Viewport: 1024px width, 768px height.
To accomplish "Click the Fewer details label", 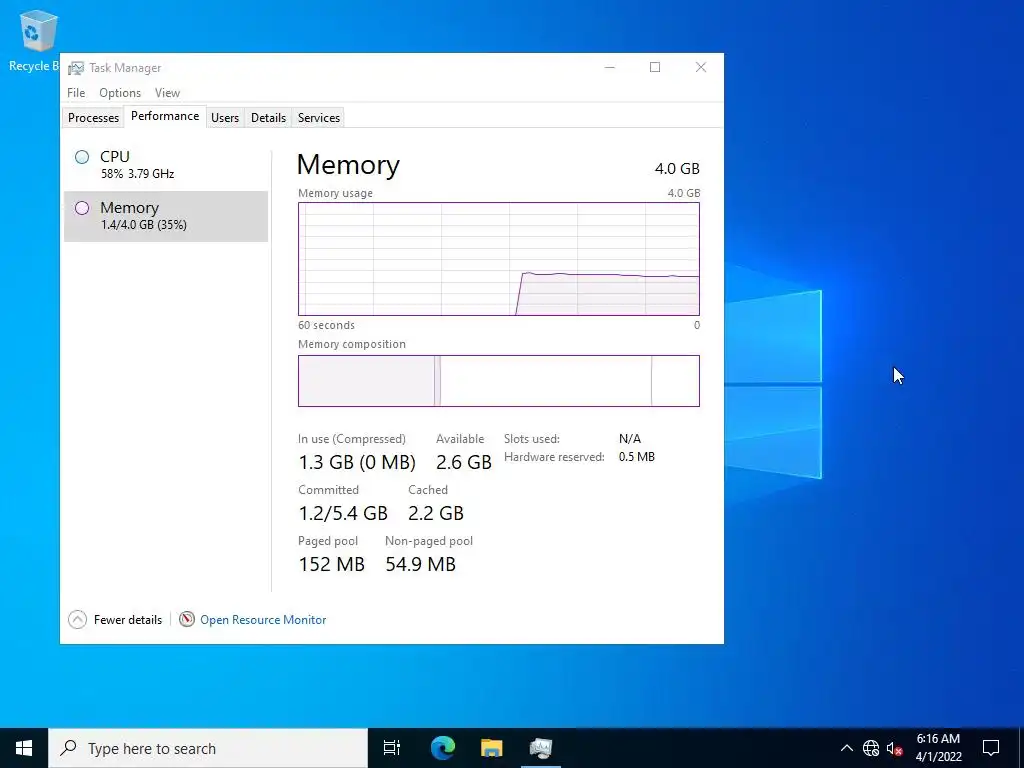I will tap(127, 620).
